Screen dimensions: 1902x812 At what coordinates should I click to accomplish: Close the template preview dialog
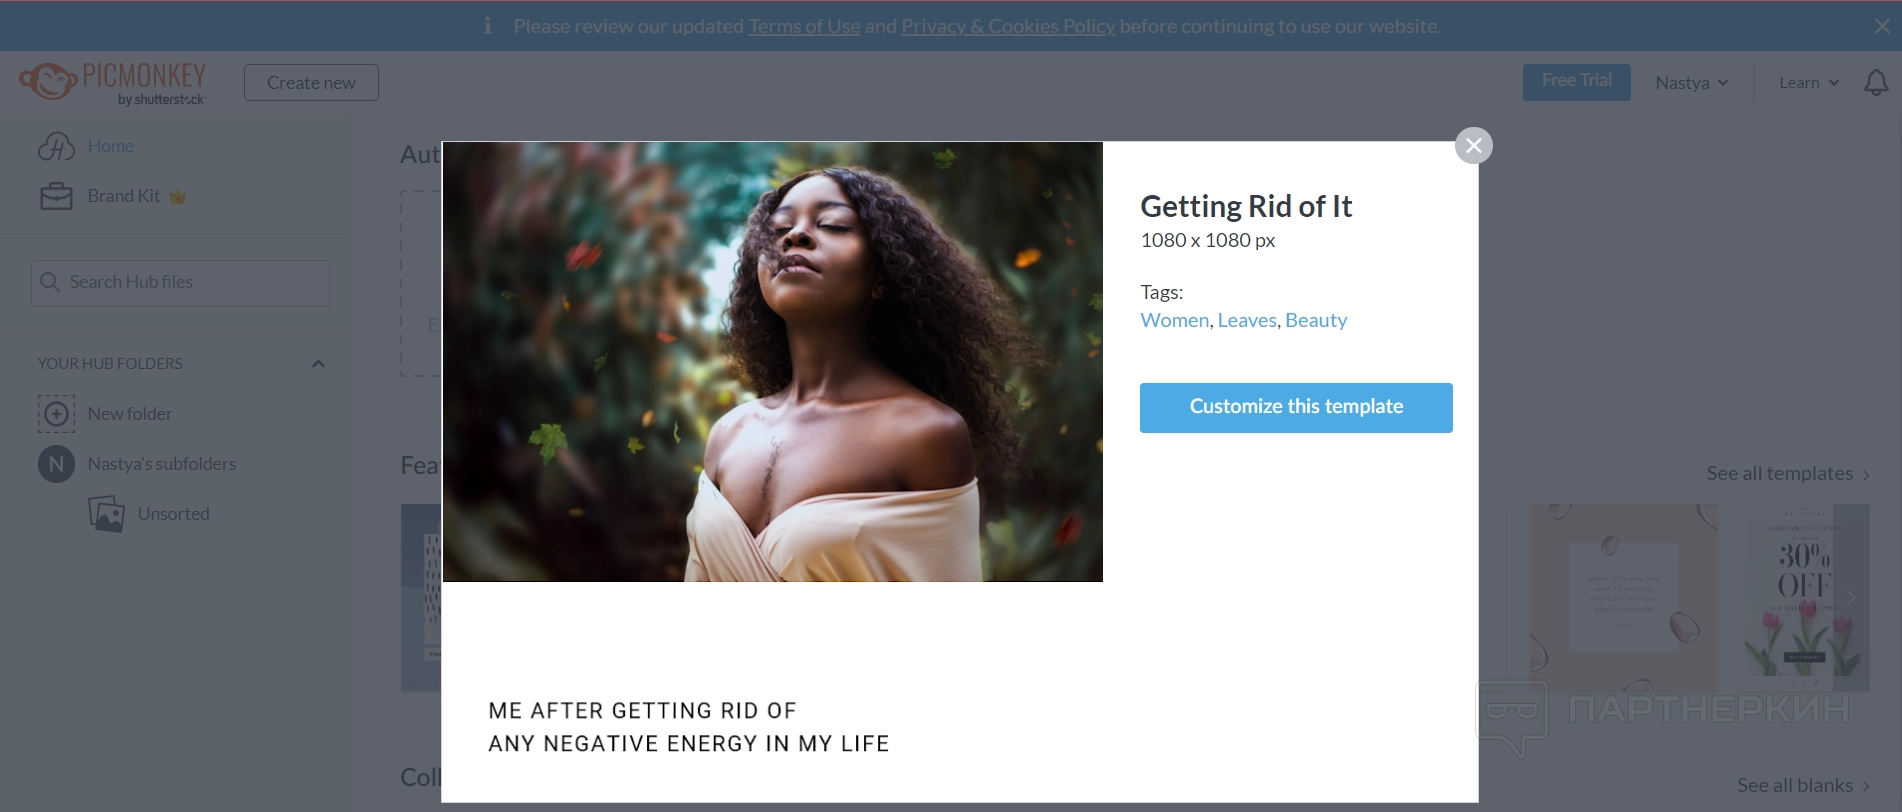[x=1473, y=146]
